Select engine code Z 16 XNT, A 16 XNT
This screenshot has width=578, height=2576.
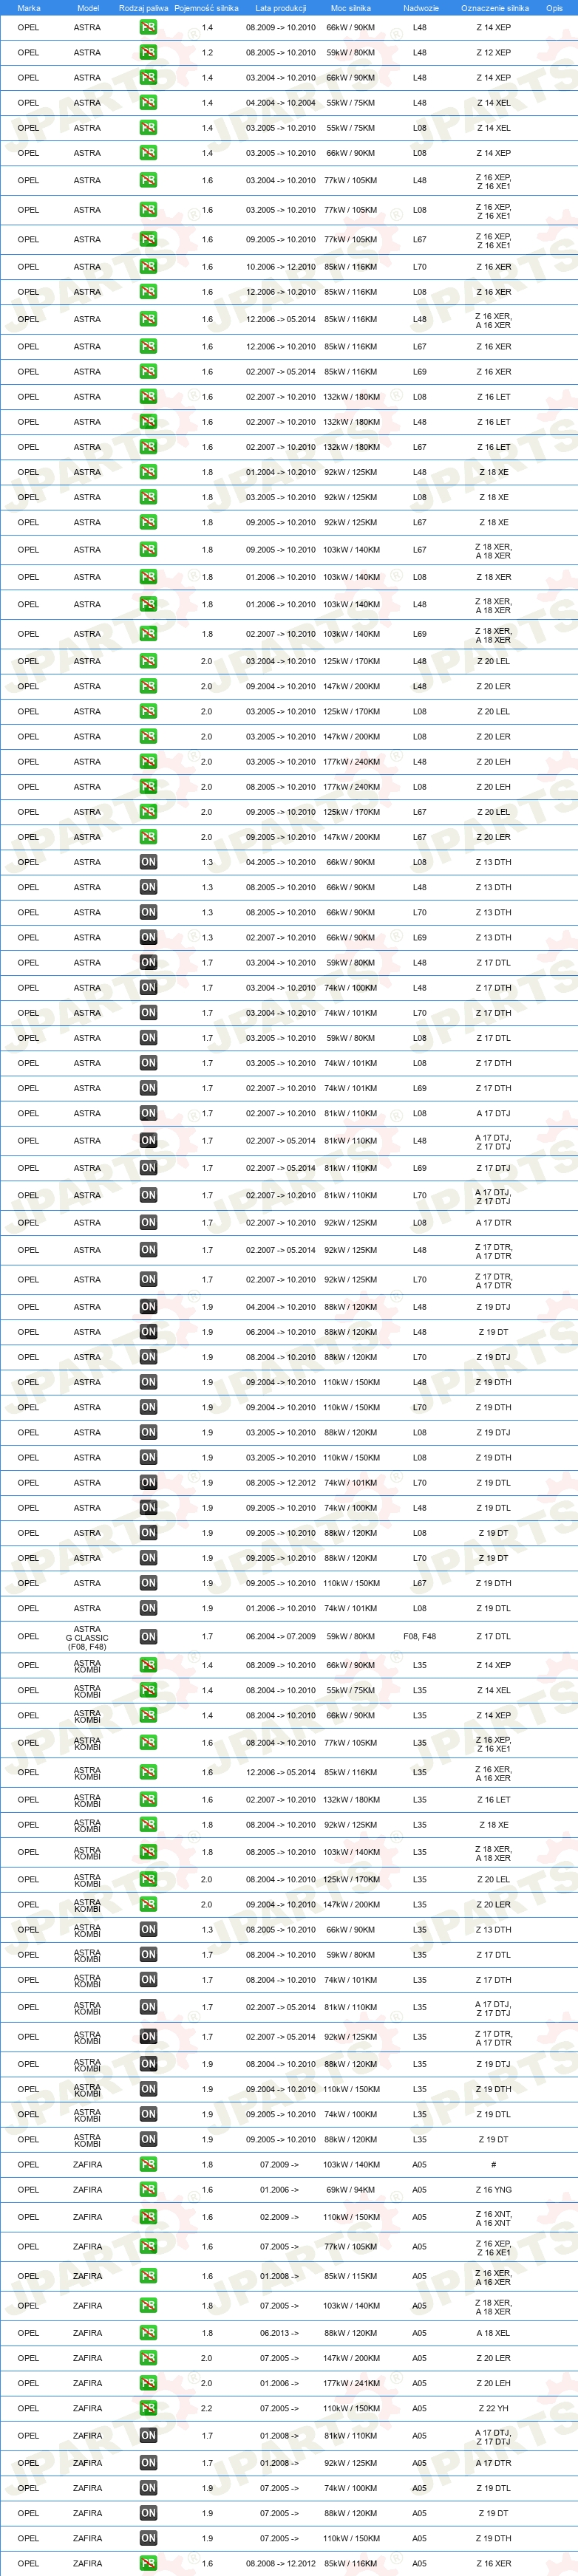click(493, 2218)
